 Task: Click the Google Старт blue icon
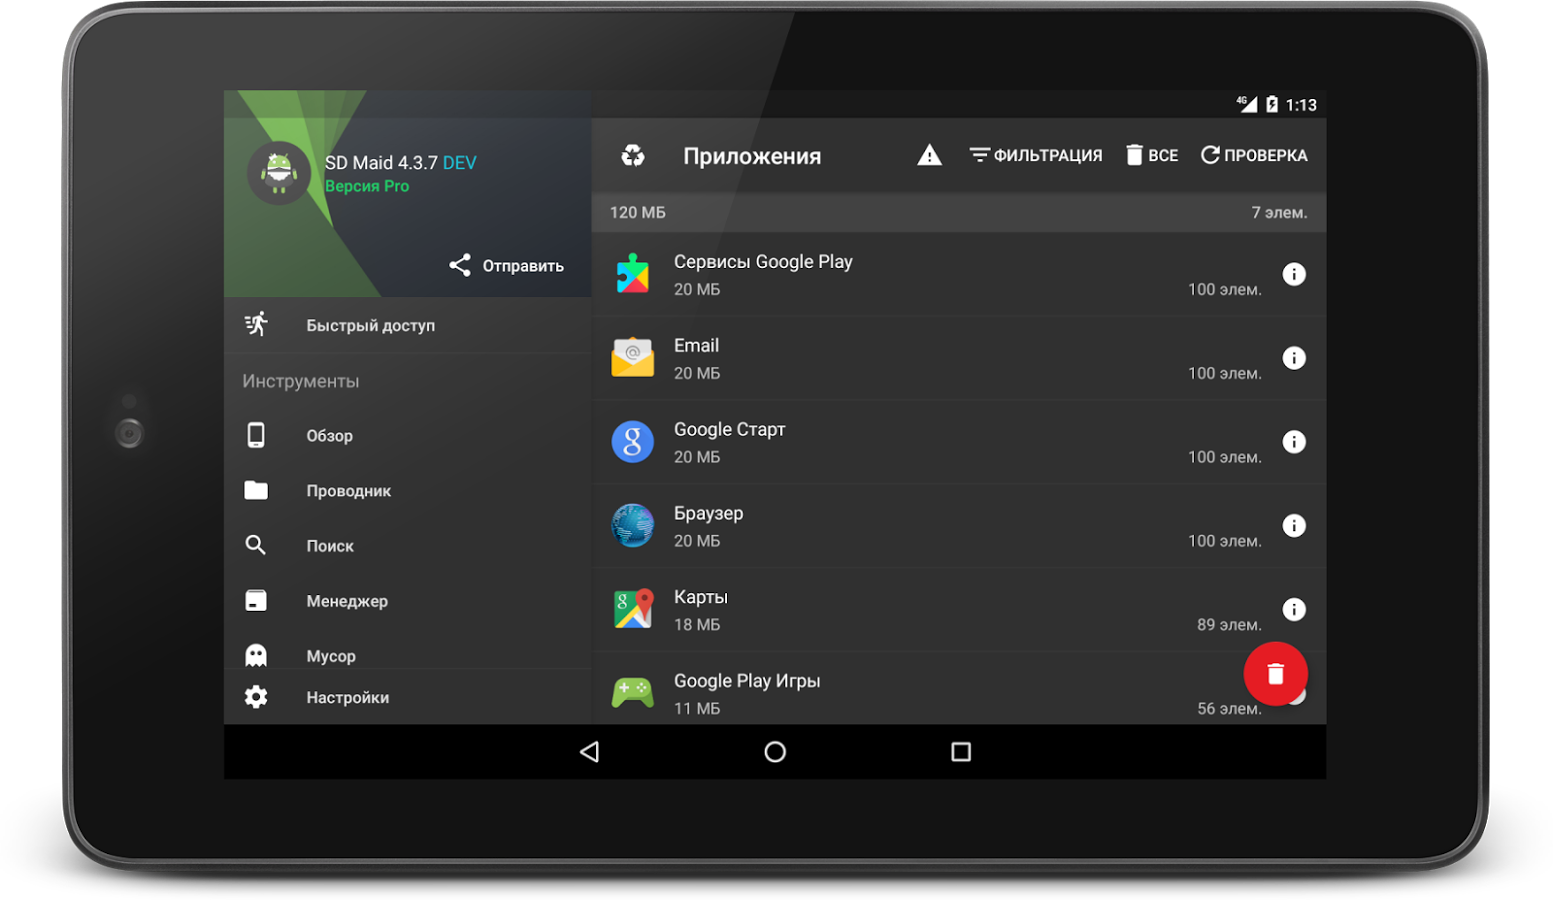[x=632, y=442]
